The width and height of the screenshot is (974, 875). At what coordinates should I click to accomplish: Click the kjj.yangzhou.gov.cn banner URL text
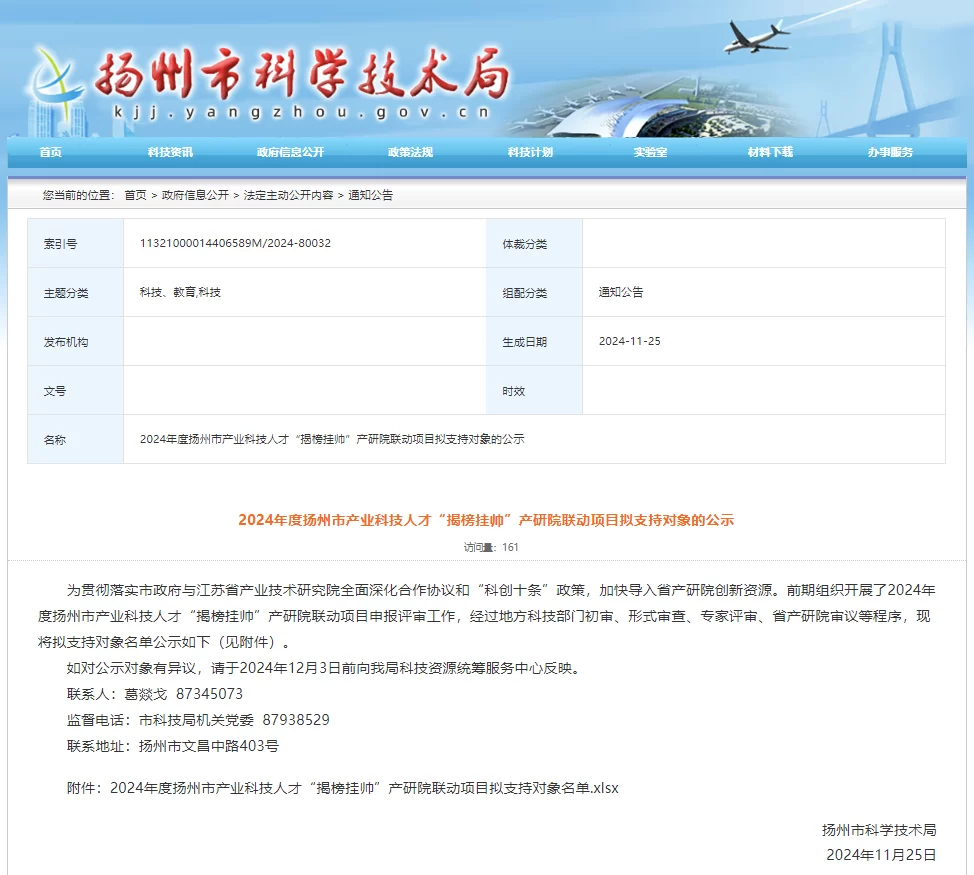302,112
